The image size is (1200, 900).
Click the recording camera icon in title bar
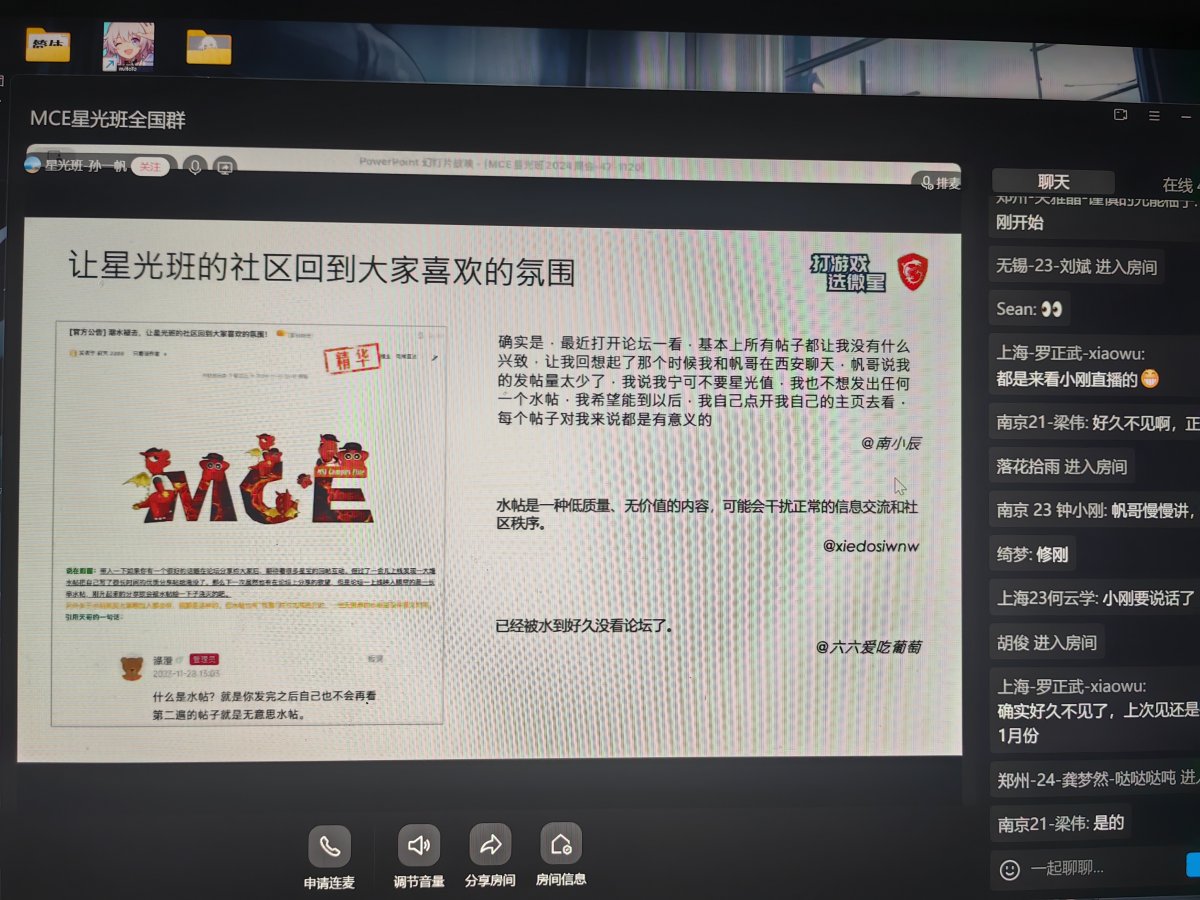tap(1121, 115)
